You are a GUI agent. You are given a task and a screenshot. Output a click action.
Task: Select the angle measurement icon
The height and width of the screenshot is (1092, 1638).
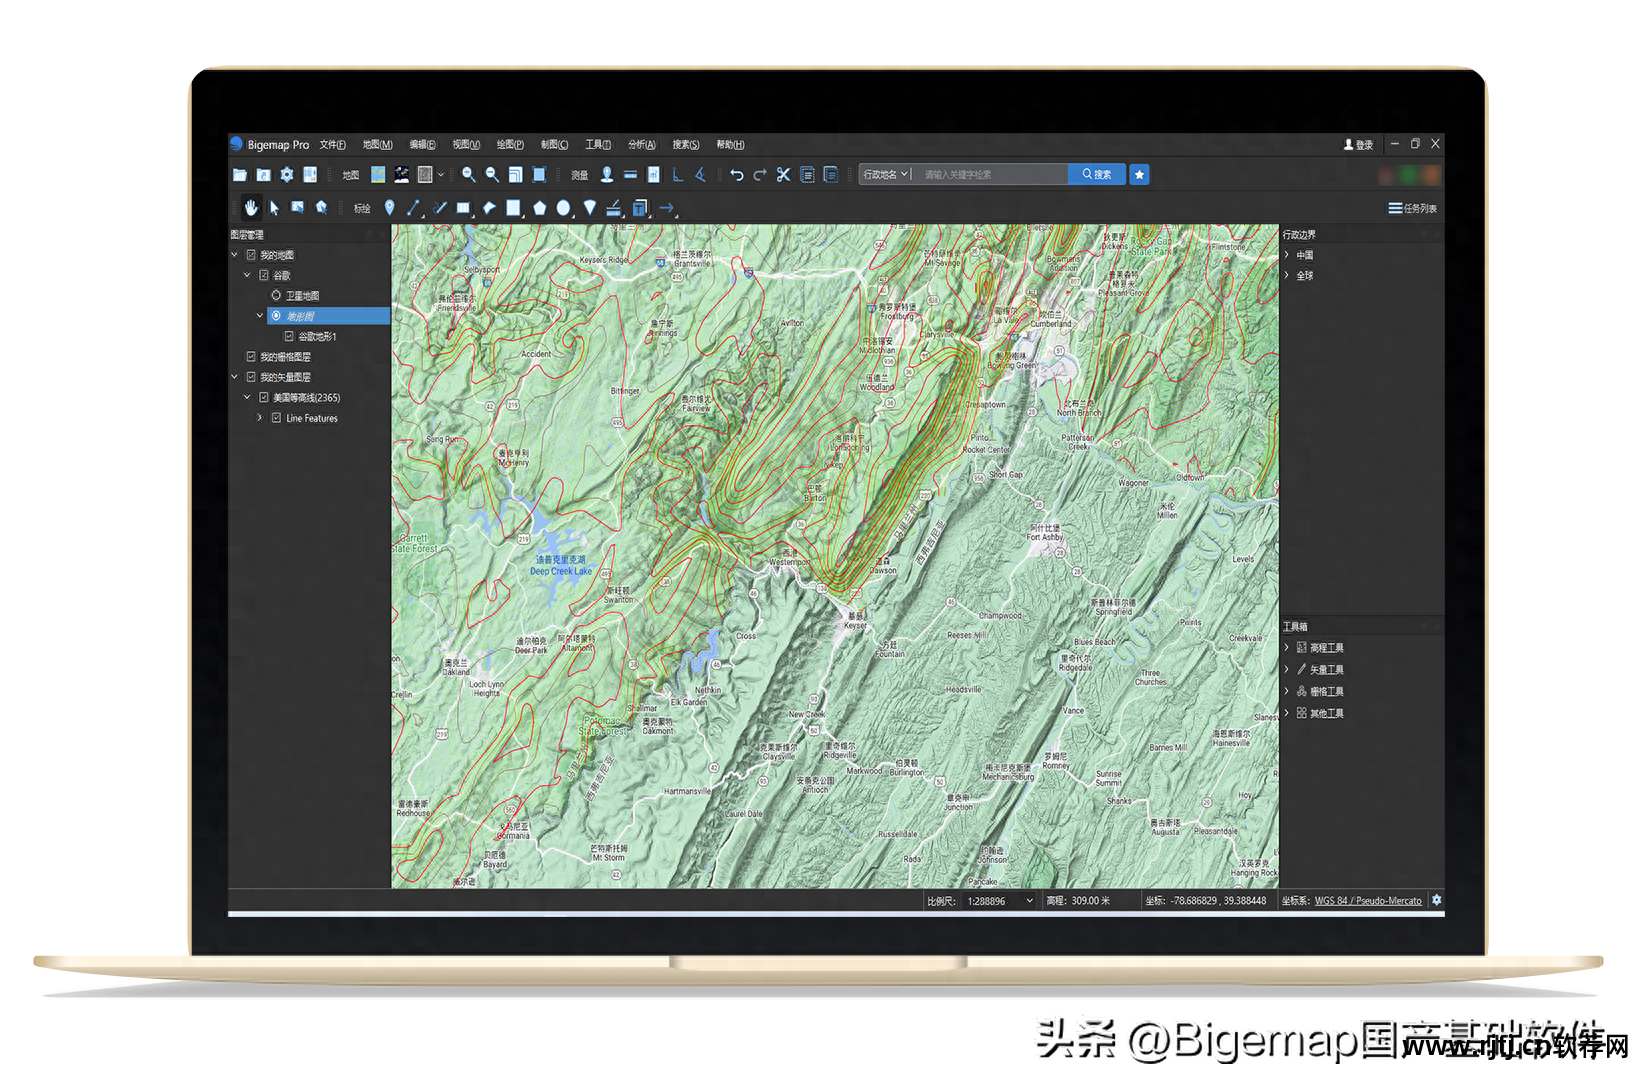(700, 175)
